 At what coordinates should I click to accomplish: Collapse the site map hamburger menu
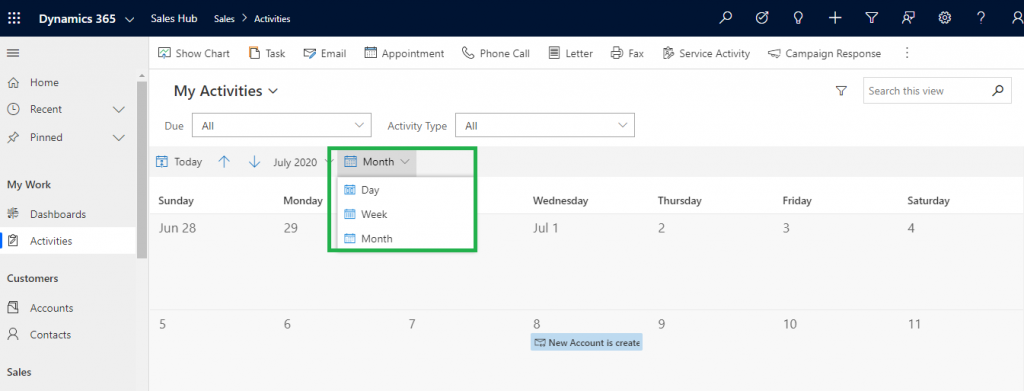click(13, 53)
